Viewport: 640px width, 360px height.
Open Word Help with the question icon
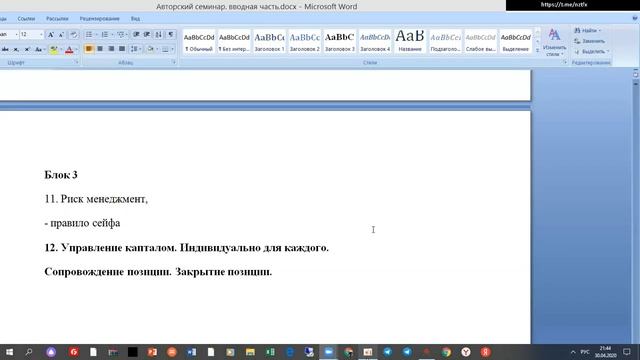coord(635,18)
